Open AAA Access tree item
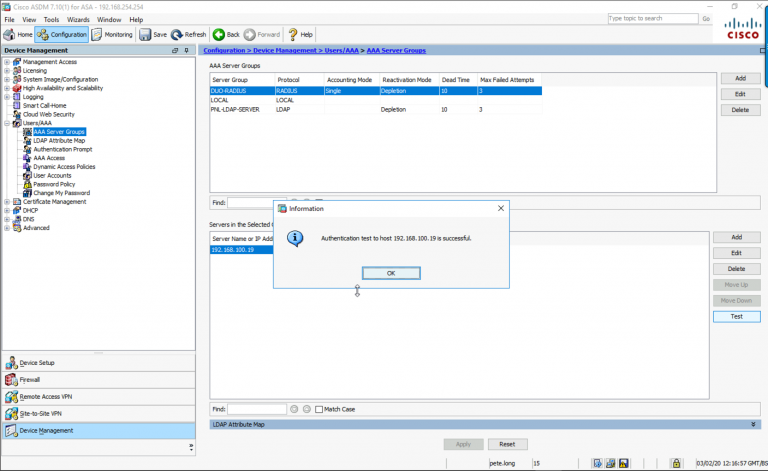The image size is (768, 471). (x=49, y=158)
